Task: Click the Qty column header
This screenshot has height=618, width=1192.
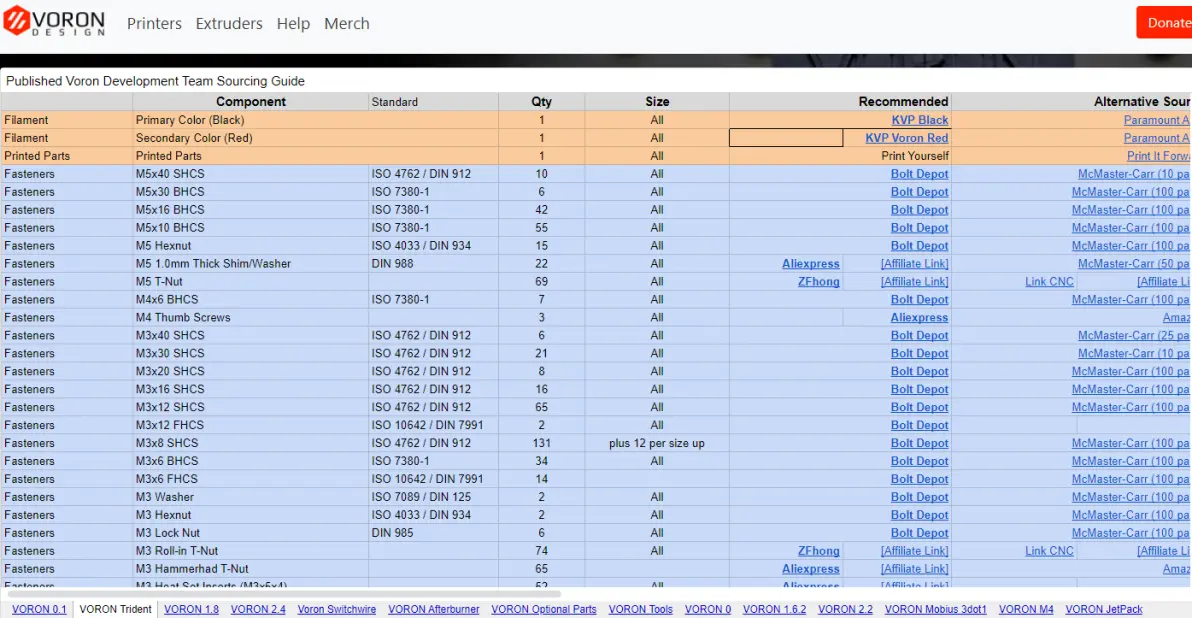Action: (x=541, y=102)
